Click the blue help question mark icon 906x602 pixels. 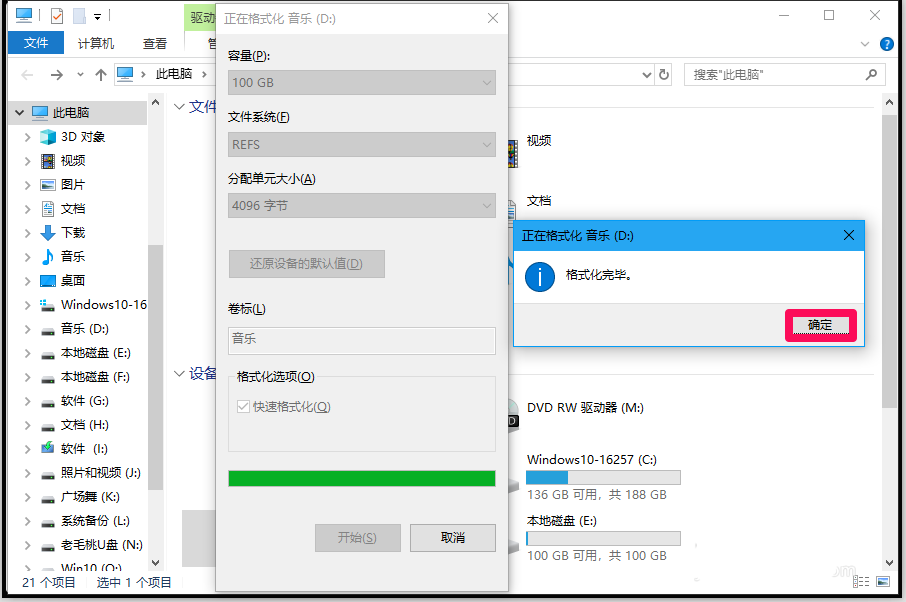[886, 44]
